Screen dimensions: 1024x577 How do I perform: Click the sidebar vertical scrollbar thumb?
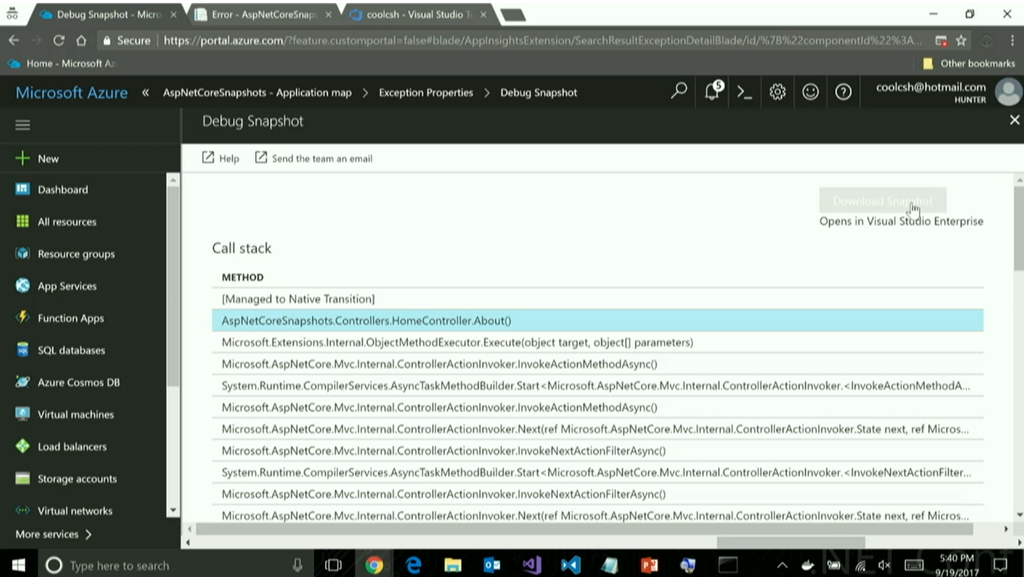click(x=173, y=286)
